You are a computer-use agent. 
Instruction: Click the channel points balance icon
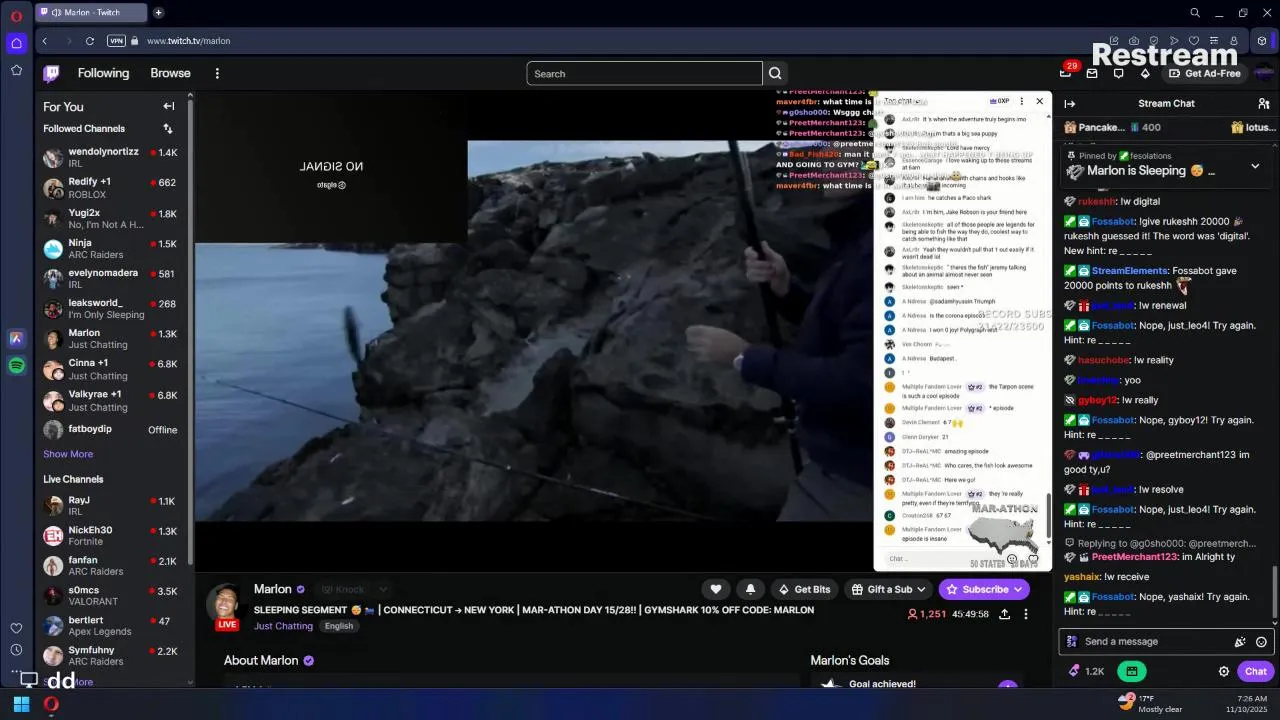(x=1086, y=672)
